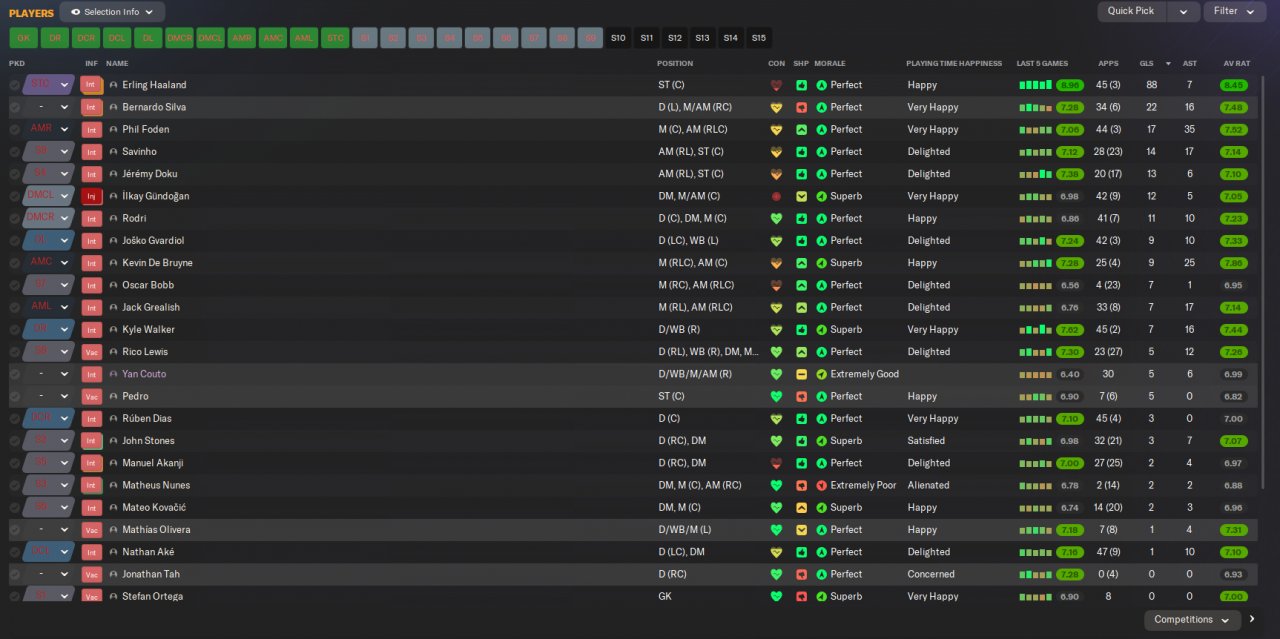Click the Inj injury badge for İlkay Gündoğan
This screenshot has width=1280, height=639.
pos(91,196)
